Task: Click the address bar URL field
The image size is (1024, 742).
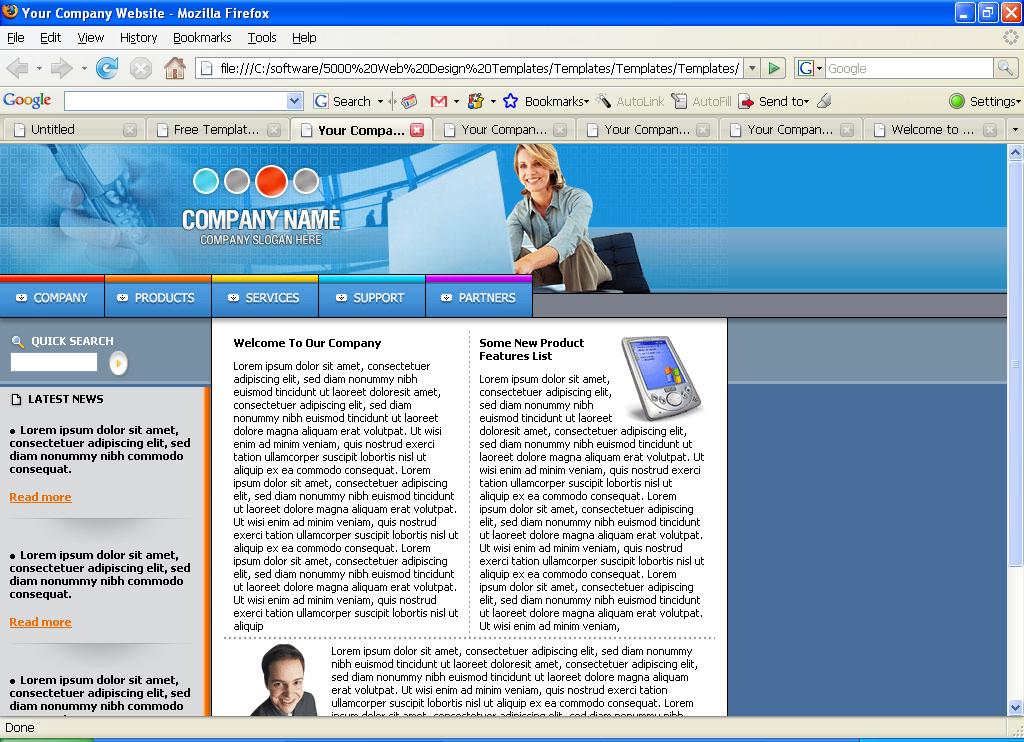Action: (470, 68)
